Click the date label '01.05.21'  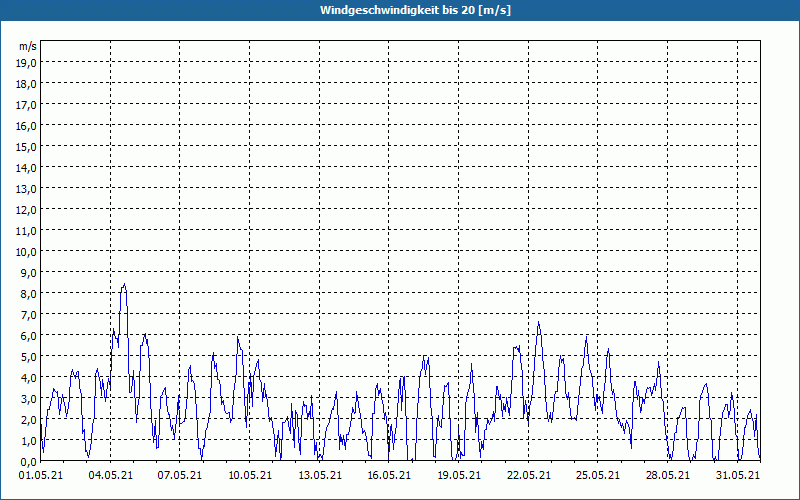[x=41, y=475]
